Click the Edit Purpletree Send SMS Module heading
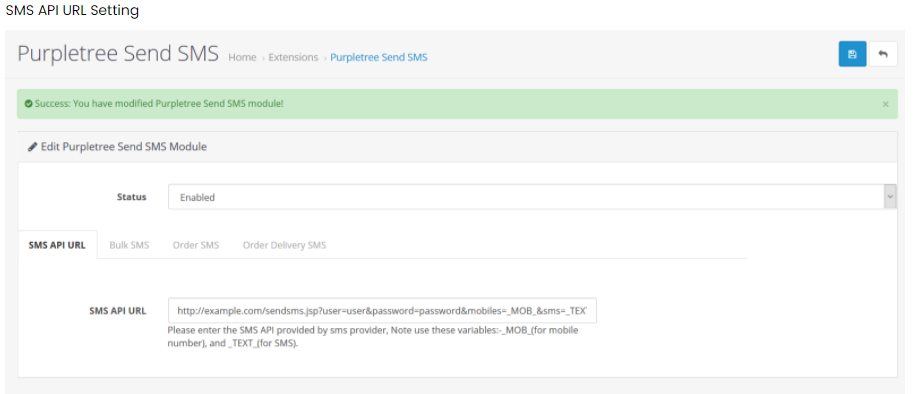 pos(124,147)
